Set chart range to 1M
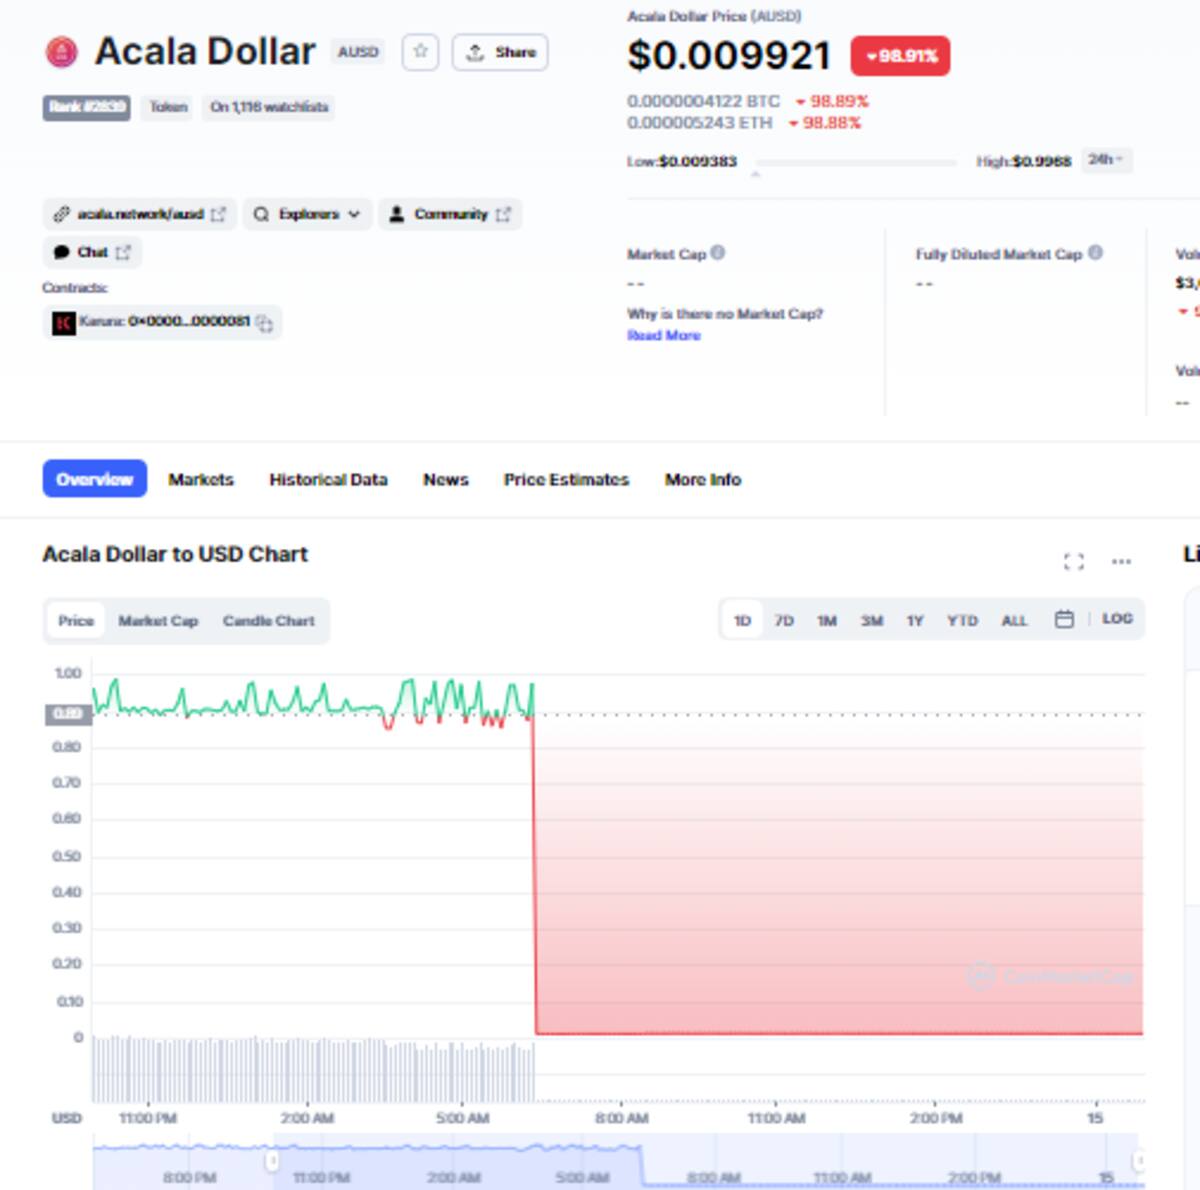 pyautogui.click(x=827, y=621)
